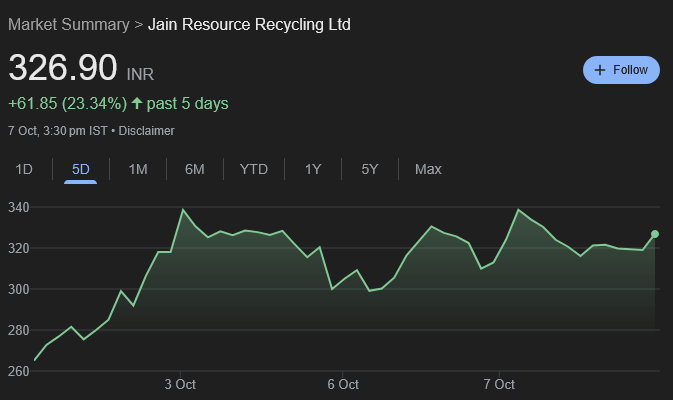Click the 326.90 price value
Image resolution: width=673 pixels, height=400 pixels.
coord(63,68)
